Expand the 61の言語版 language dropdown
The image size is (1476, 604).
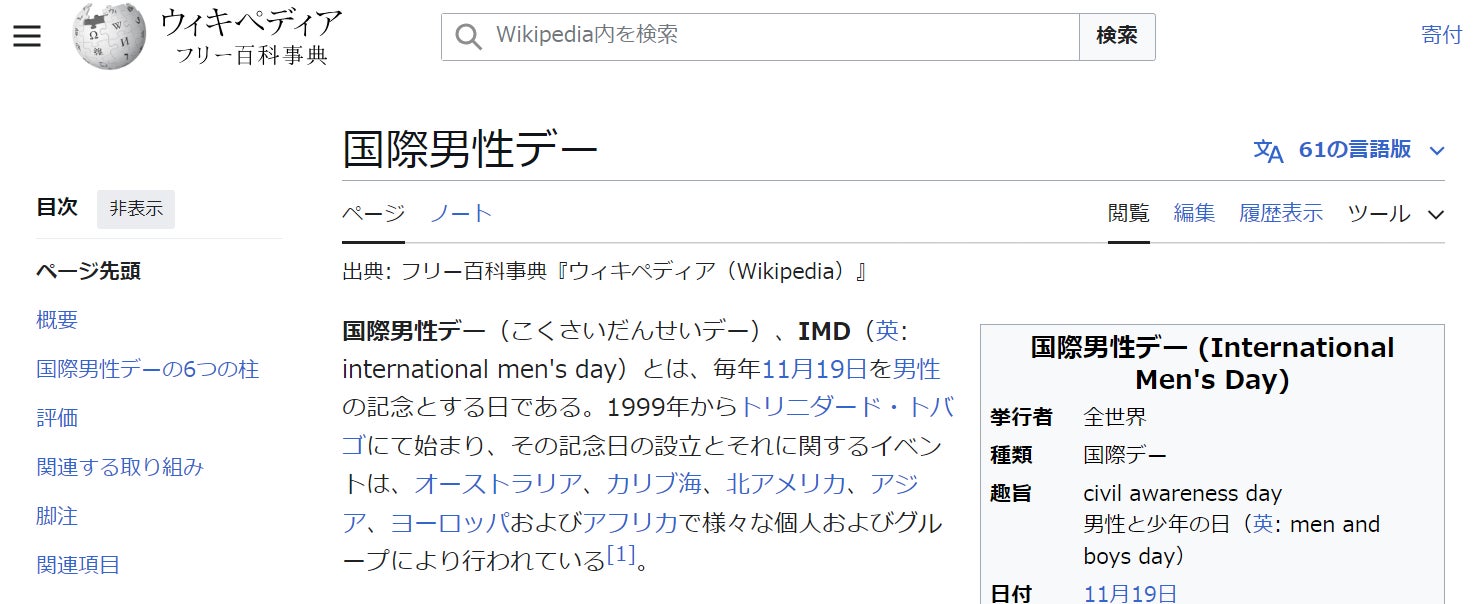1437,150
